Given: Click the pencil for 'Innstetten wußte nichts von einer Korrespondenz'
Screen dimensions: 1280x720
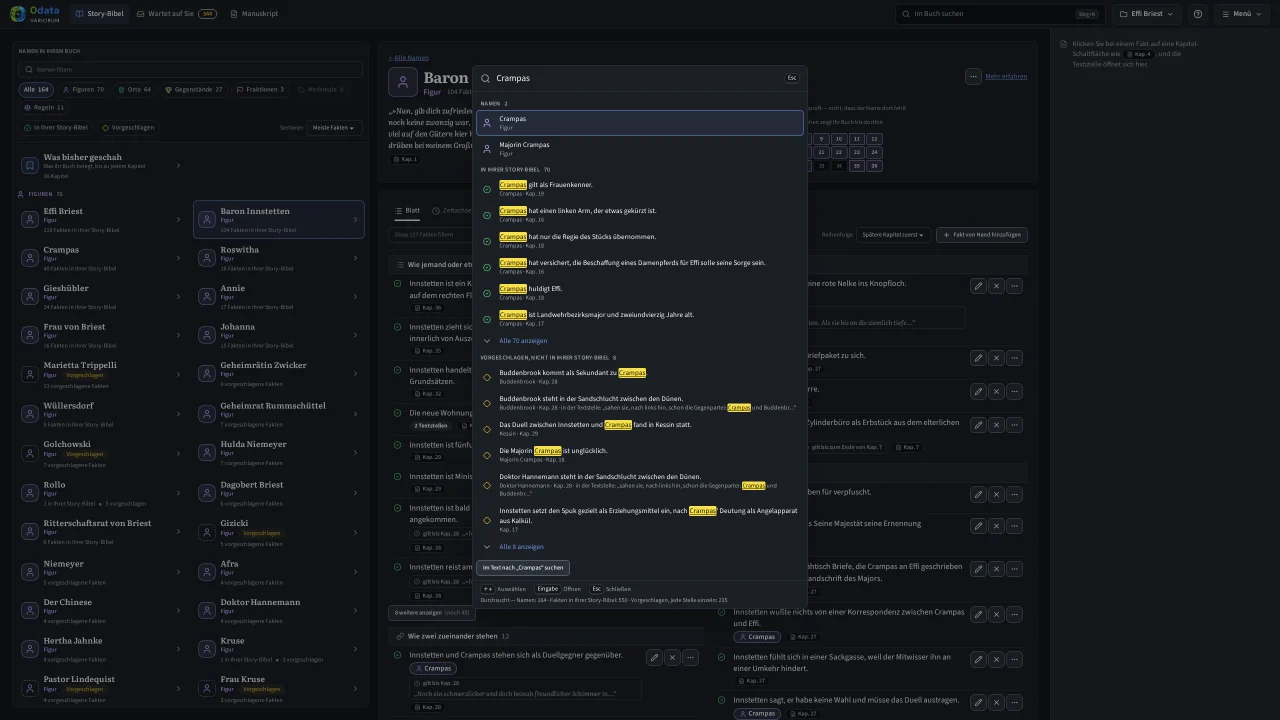Looking at the screenshot, I should tap(978, 615).
